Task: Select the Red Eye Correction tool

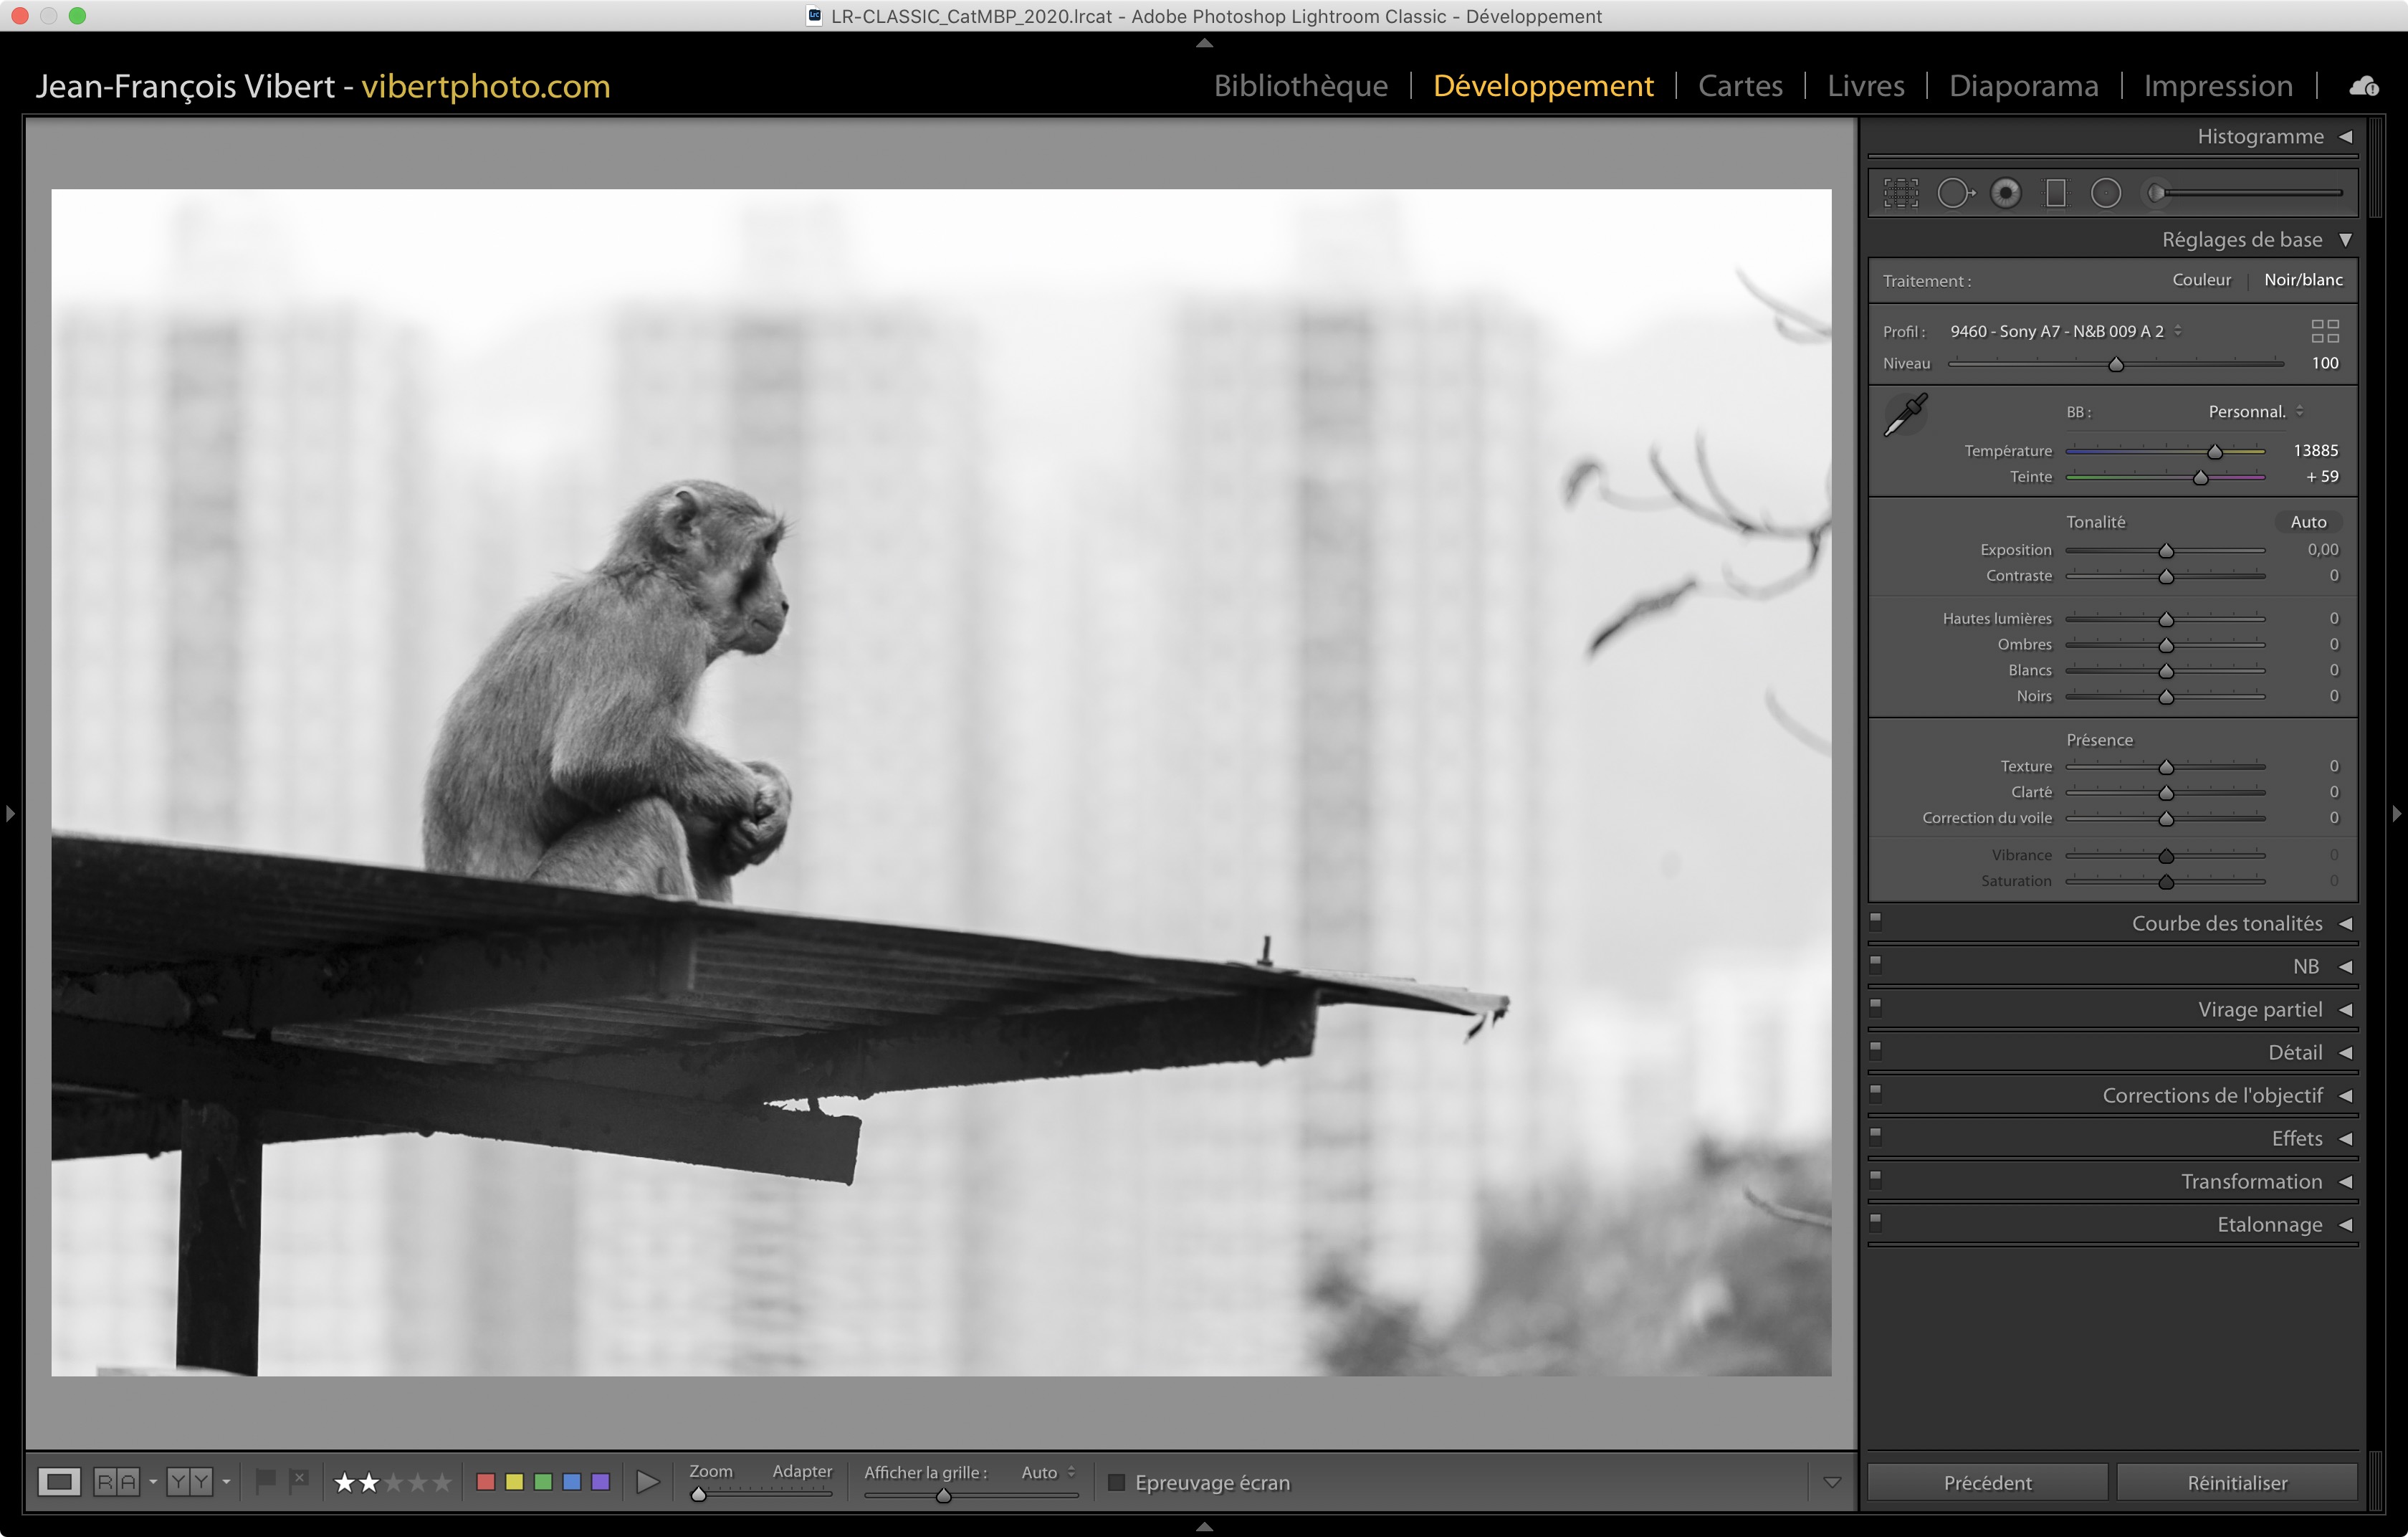Action: tap(2005, 193)
